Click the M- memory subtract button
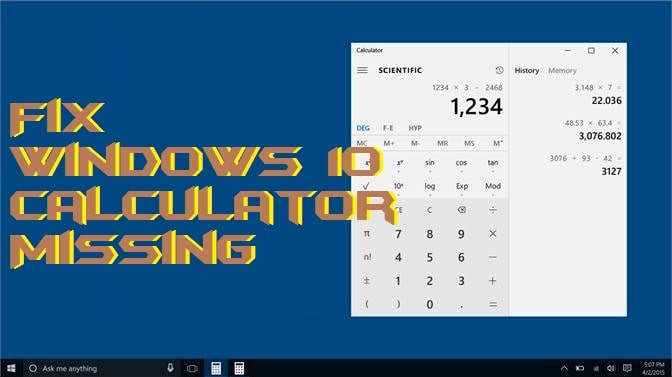The width and height of the screenshot is (672, 377). (415, 143)
